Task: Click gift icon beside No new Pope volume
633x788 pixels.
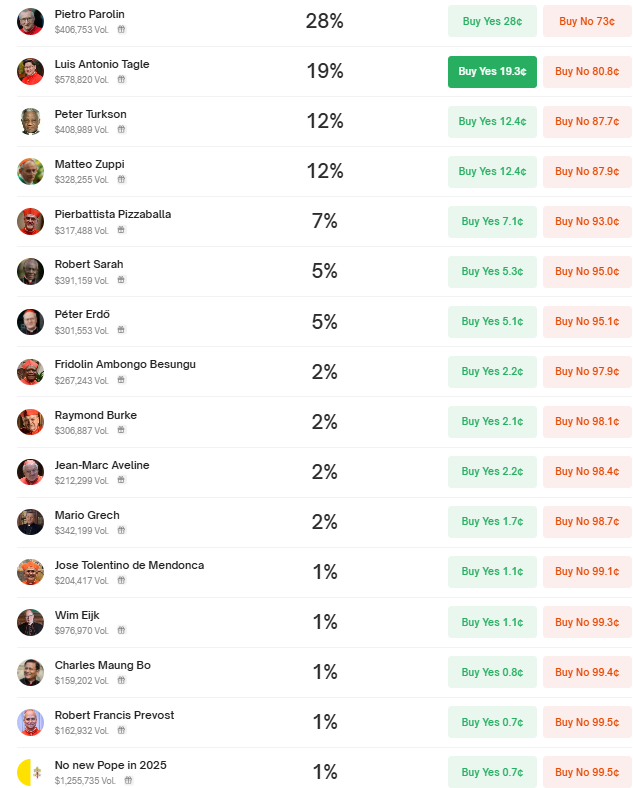Action: 128,780
